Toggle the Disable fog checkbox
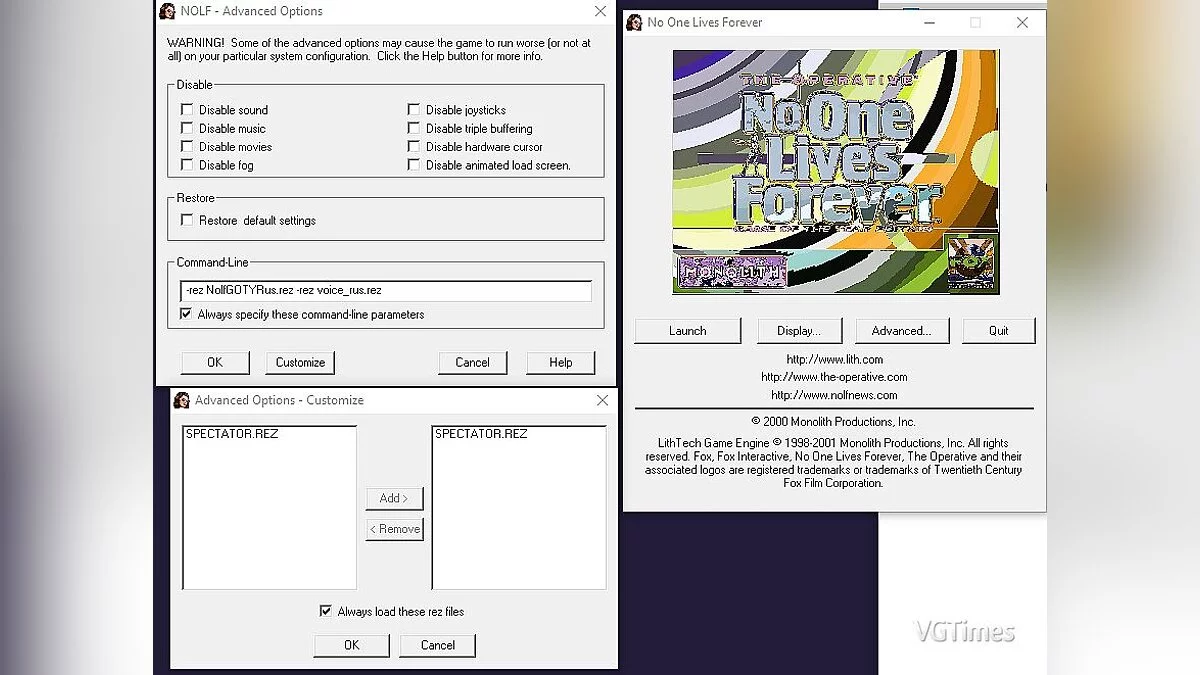 [187, 165]
